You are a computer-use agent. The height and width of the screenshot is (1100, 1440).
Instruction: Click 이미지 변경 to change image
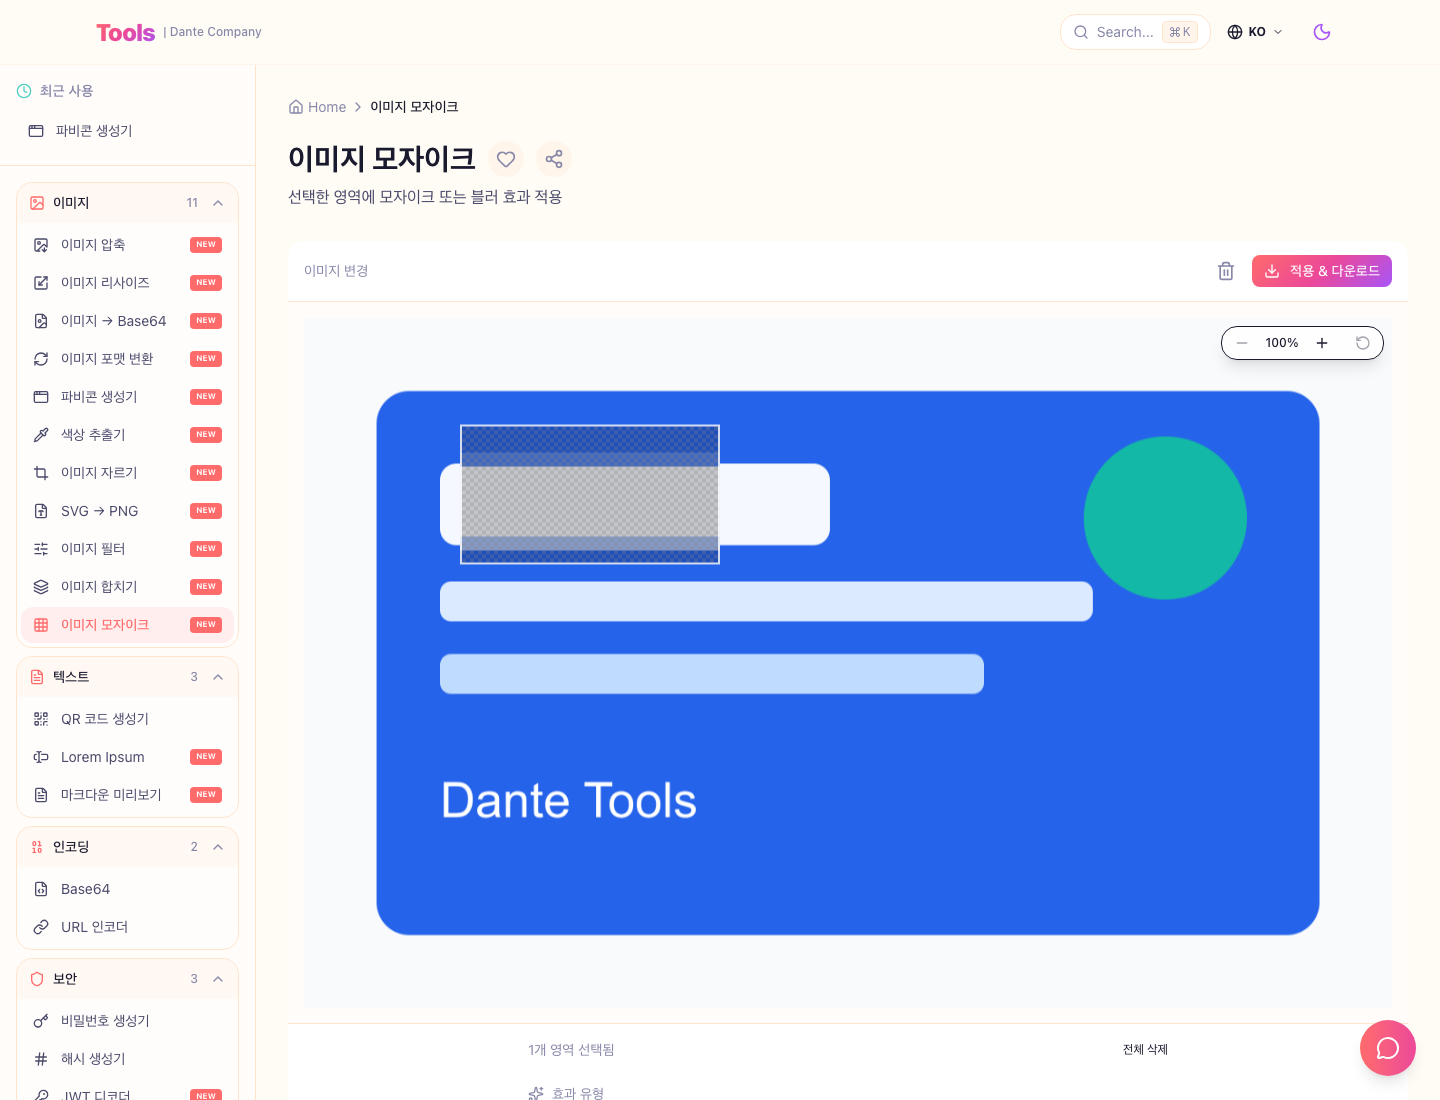click(336, 271)
